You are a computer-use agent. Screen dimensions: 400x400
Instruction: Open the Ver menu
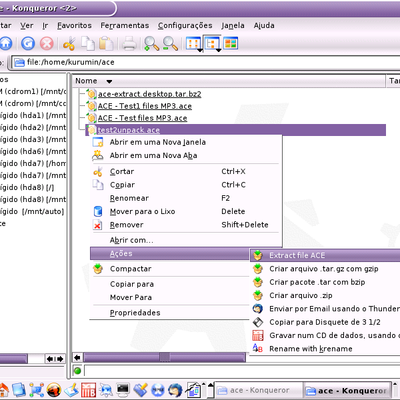tap(27, 25)
